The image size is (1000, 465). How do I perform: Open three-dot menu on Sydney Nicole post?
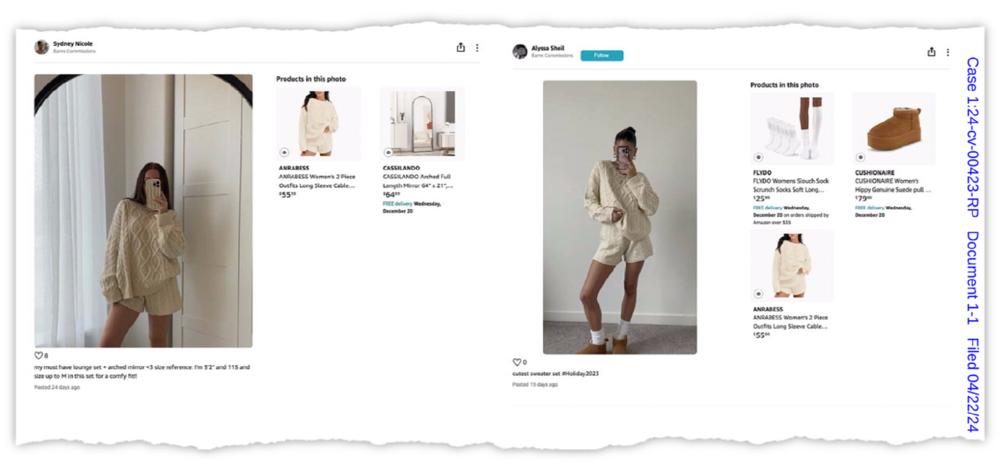click(x=477, y=48)
